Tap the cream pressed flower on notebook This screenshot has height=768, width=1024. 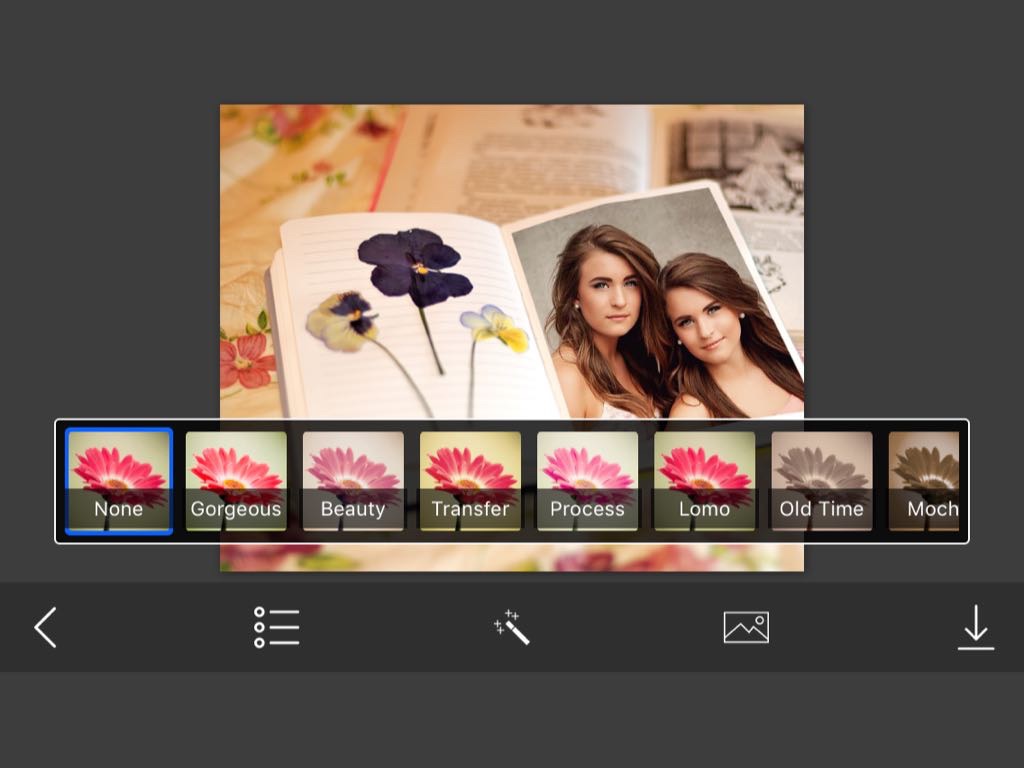340,320
